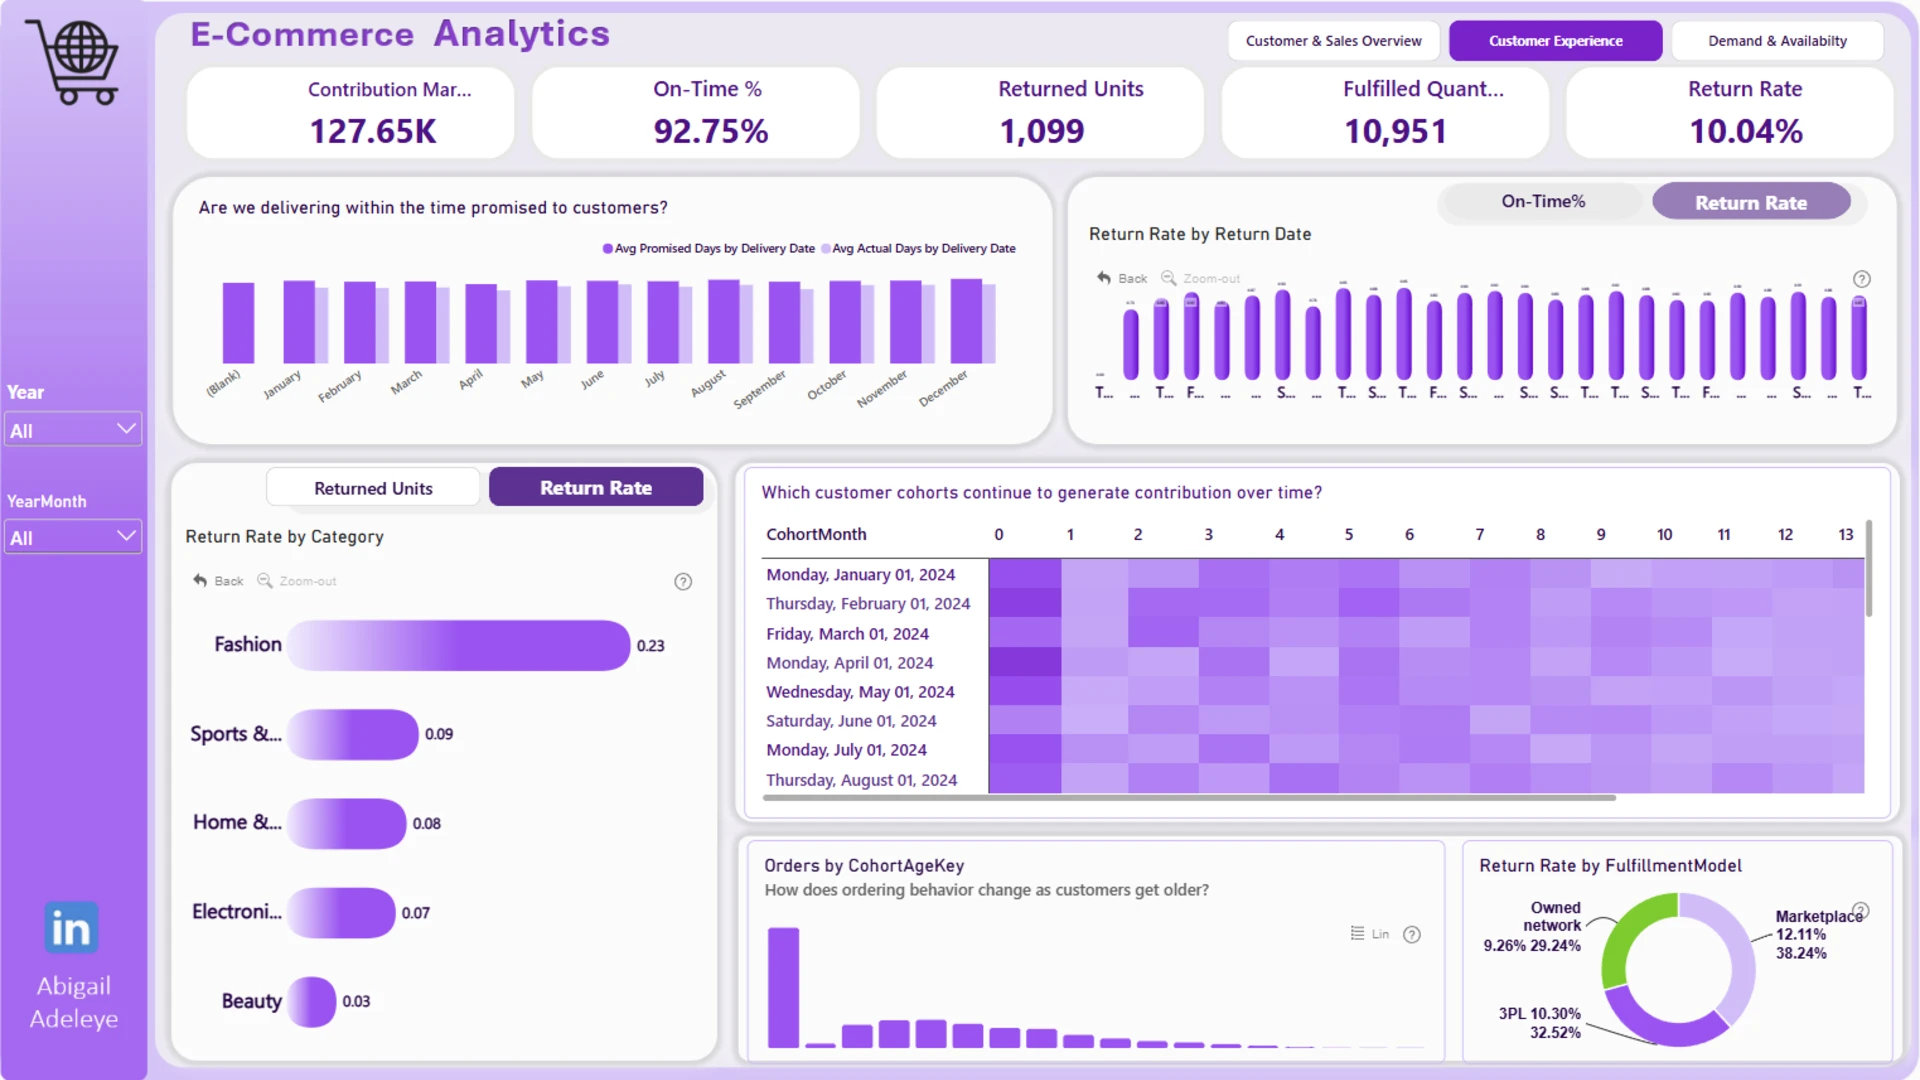
Task: Open help icon in Orders by CohortAgeKey chart
Action: [x=1412, y=934]
